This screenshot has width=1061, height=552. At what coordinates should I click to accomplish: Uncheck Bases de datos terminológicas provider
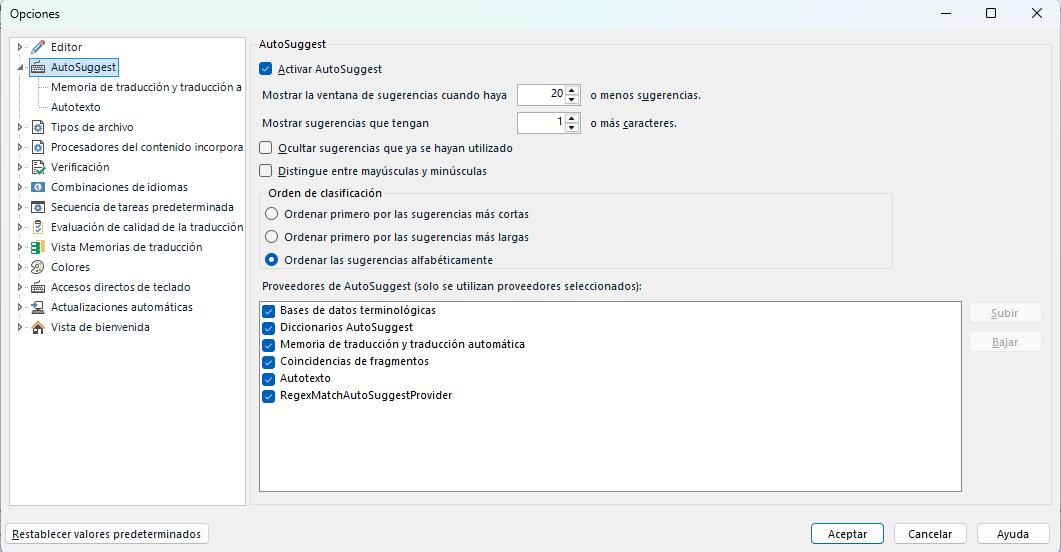[269, 311]
